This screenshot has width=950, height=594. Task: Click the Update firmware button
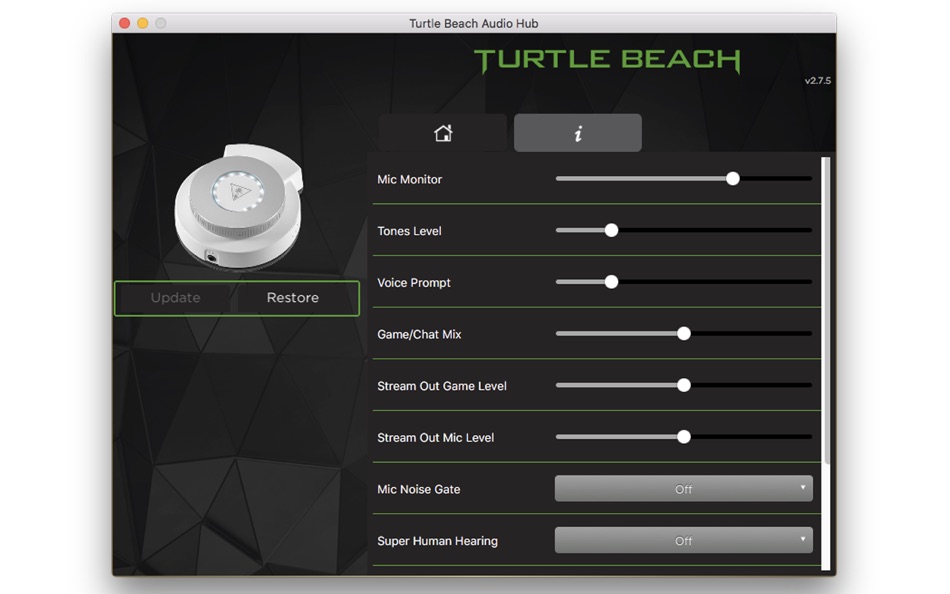(176, 298)
